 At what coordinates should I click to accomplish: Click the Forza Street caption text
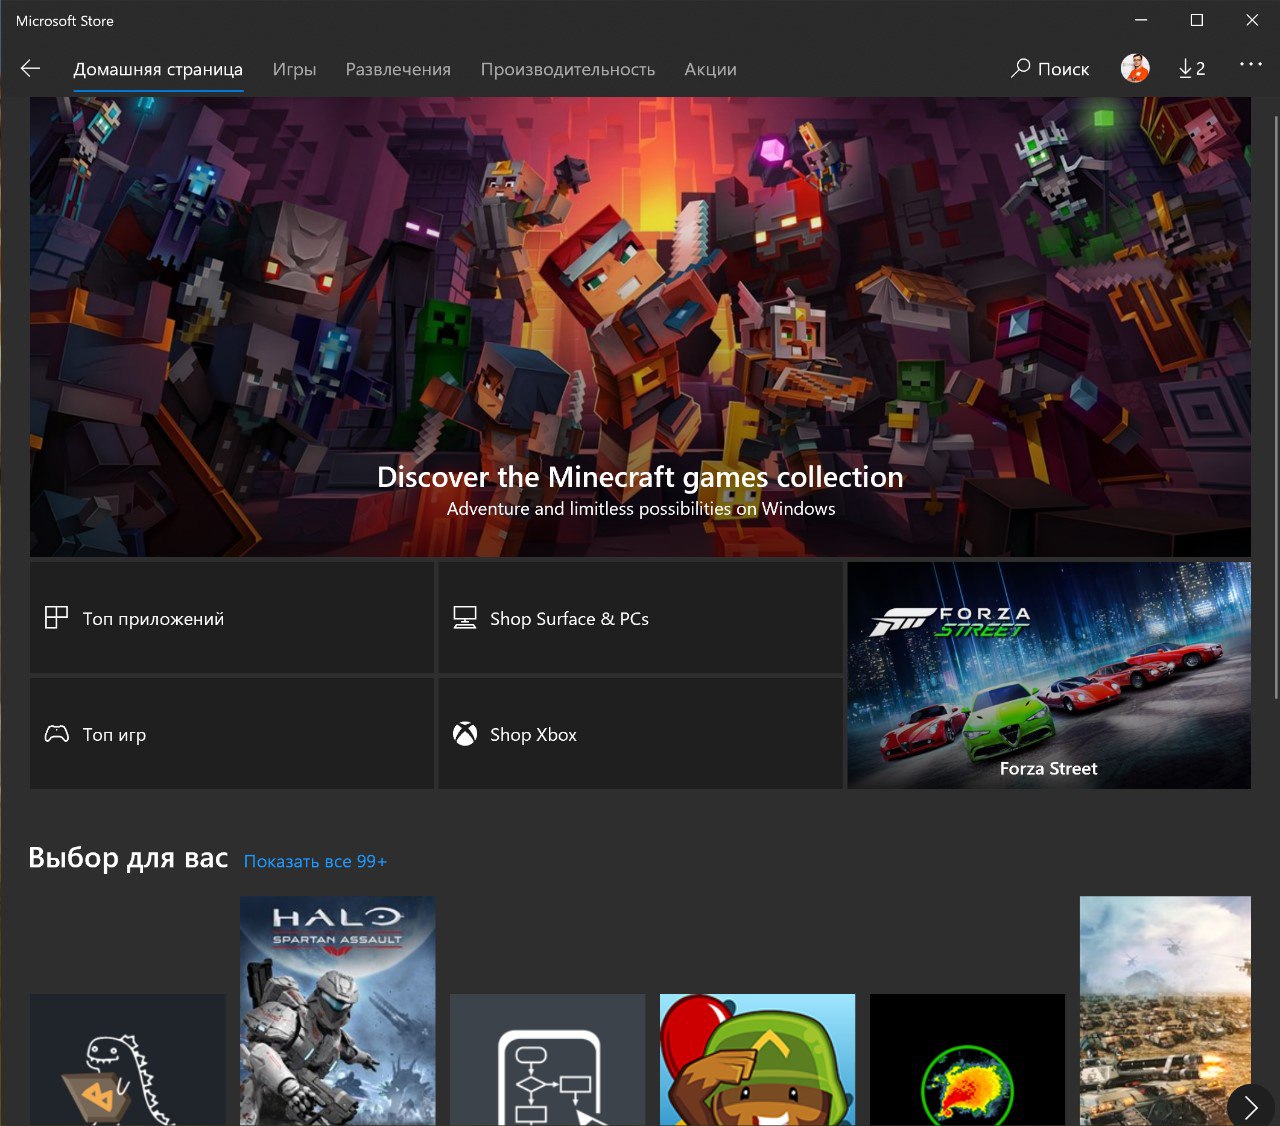pos(1048,768)
